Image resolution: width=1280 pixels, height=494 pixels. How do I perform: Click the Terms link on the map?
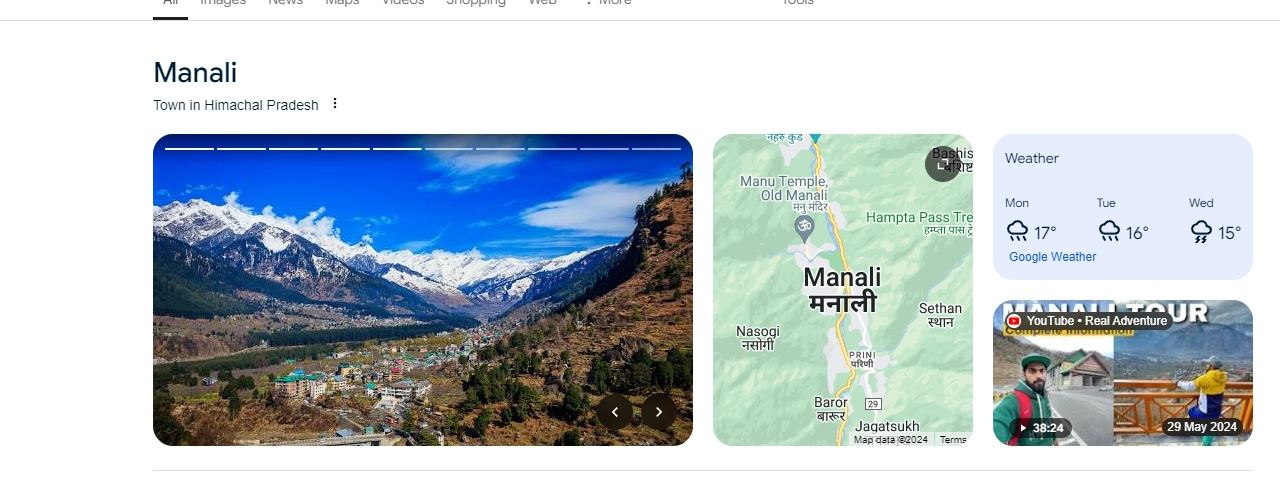tap(953, 440)
